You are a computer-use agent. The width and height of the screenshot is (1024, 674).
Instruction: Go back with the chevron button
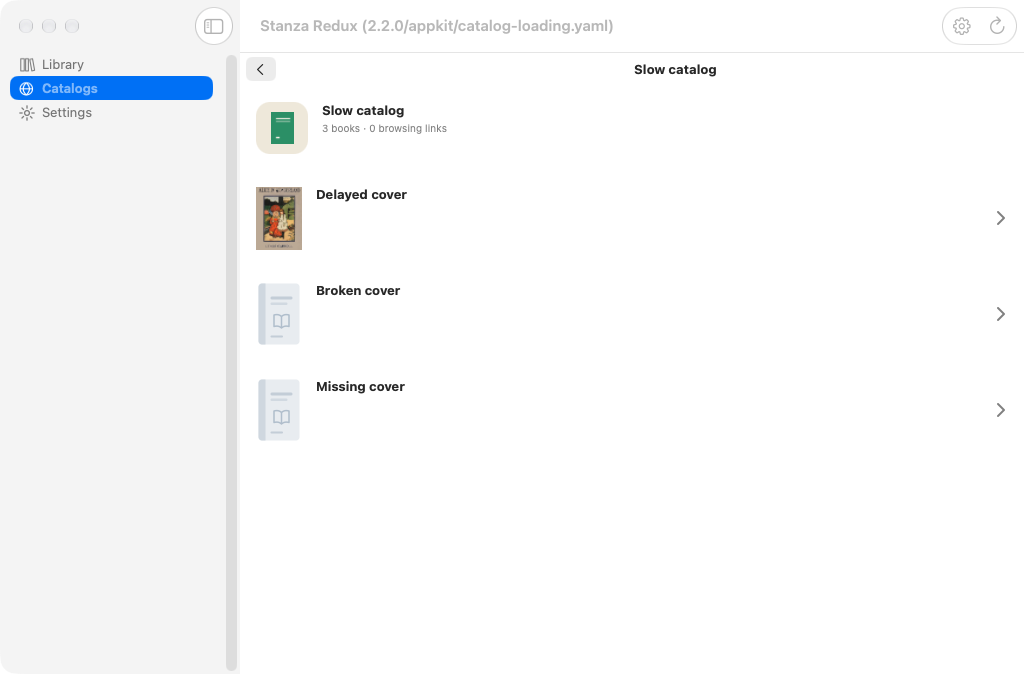coord(261,69)
